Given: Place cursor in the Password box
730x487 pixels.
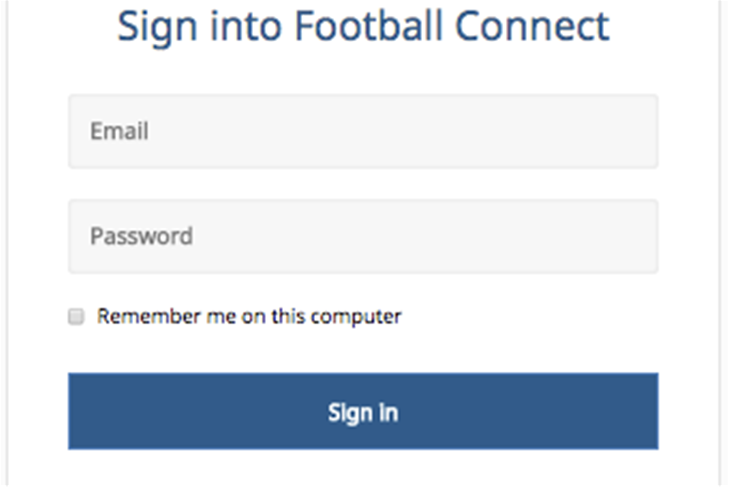Looking at the screenshot, I should click(x=362, y=237).
